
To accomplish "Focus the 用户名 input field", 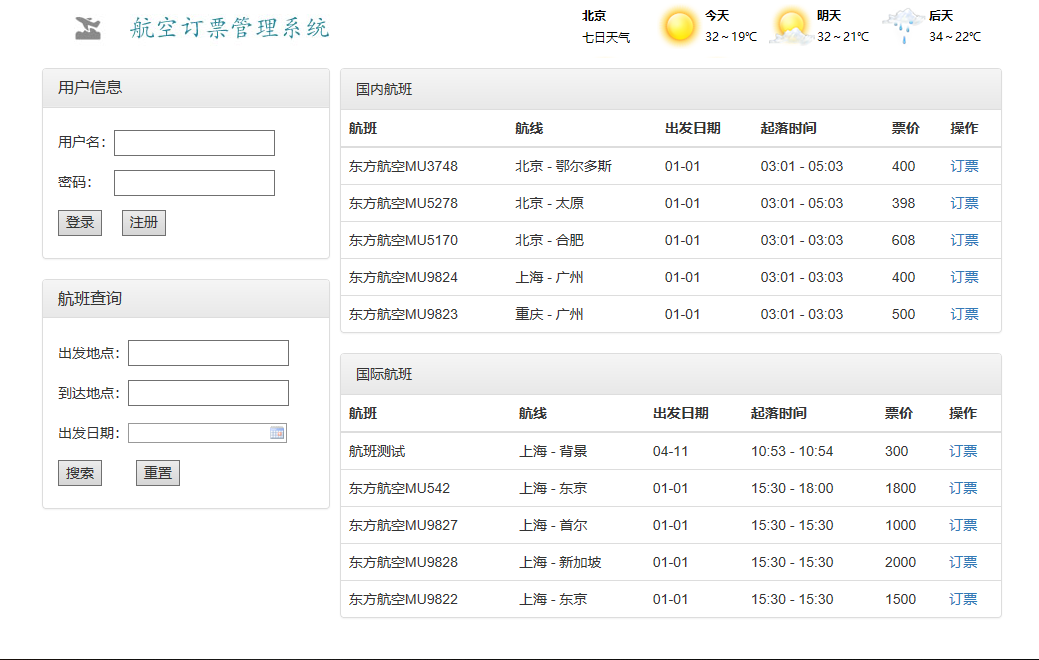I will coord(194,143).
